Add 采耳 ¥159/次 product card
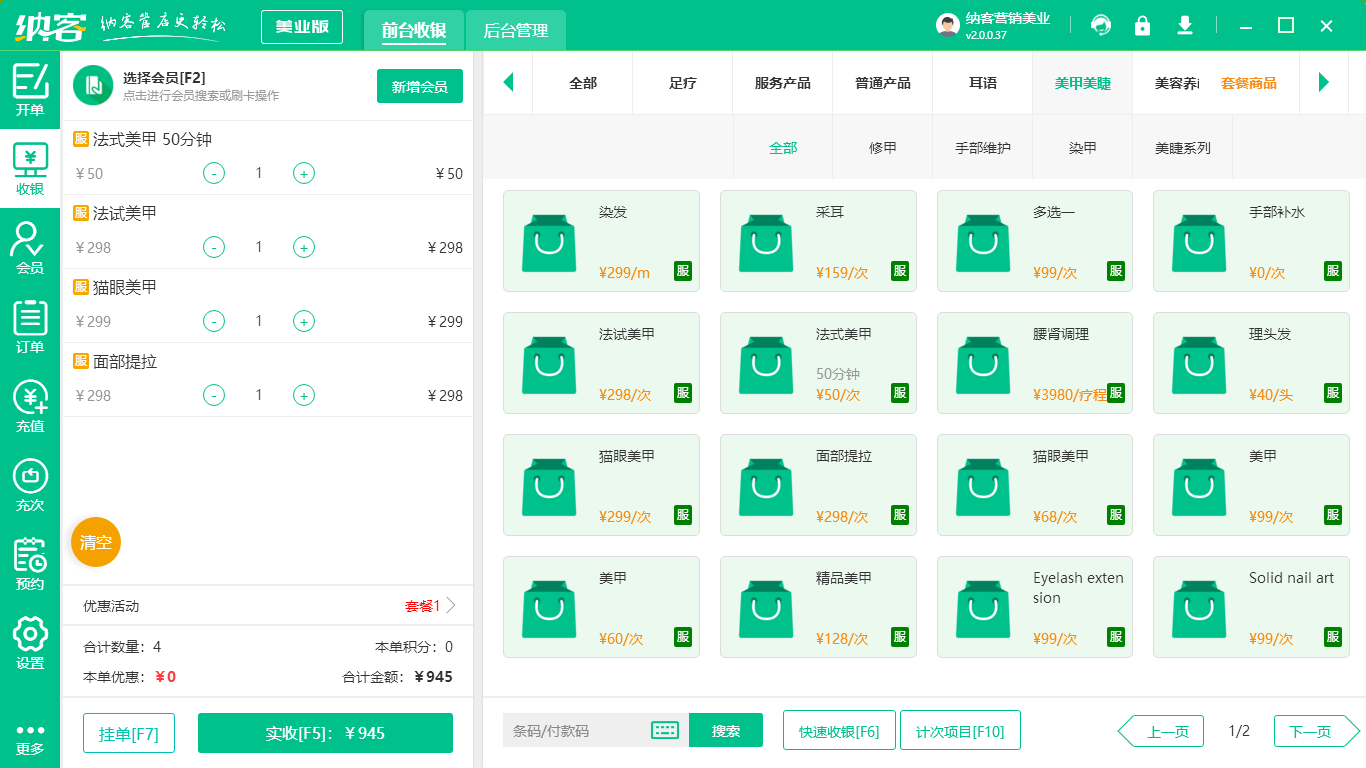The image size is (1366, 768). 818,241
